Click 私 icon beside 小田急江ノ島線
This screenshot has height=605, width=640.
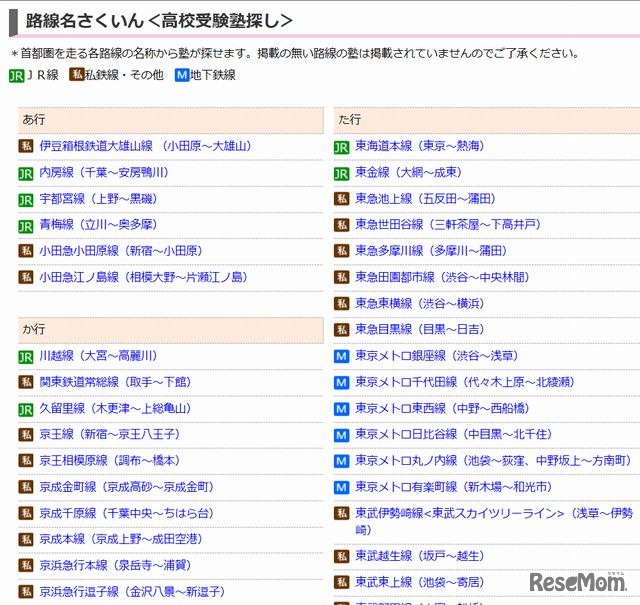click(26, 277)
